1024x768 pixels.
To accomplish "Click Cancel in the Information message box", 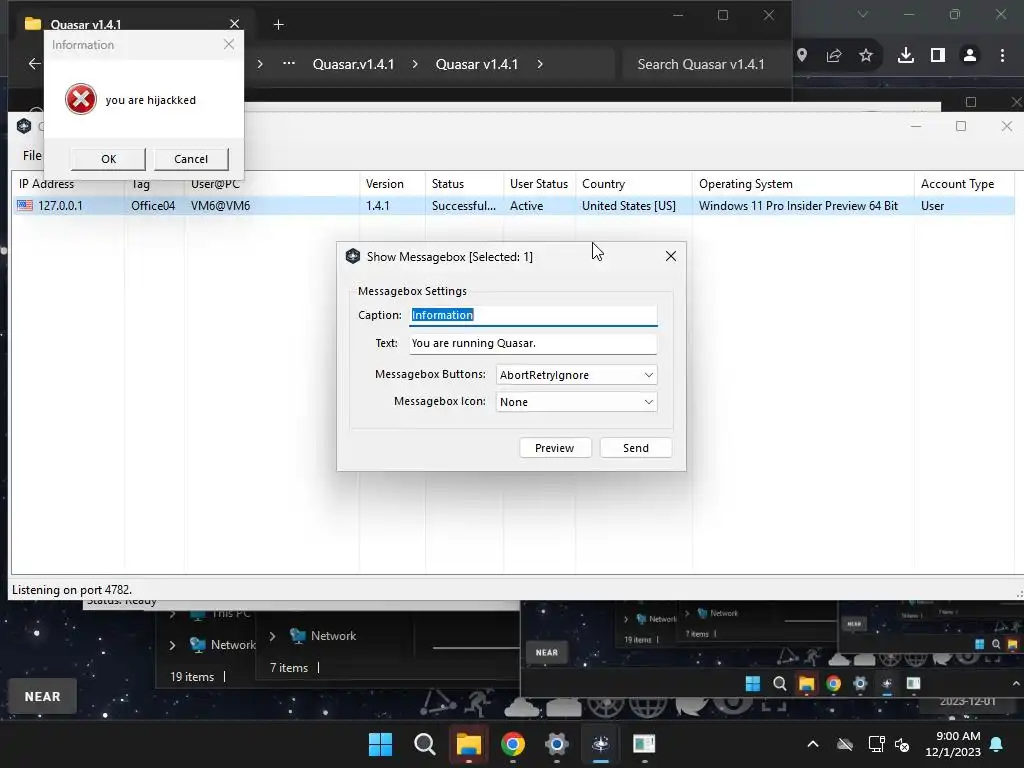I will click(x=191, y=159).
